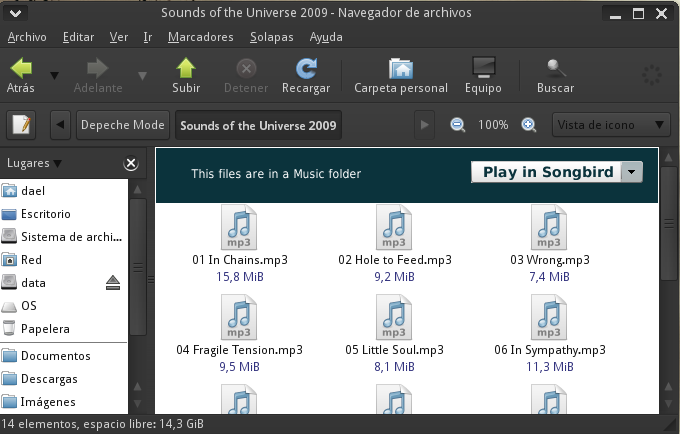Click the 05 Little Soul.mp3 filename
680x434 pixels.
click(395, 350)
